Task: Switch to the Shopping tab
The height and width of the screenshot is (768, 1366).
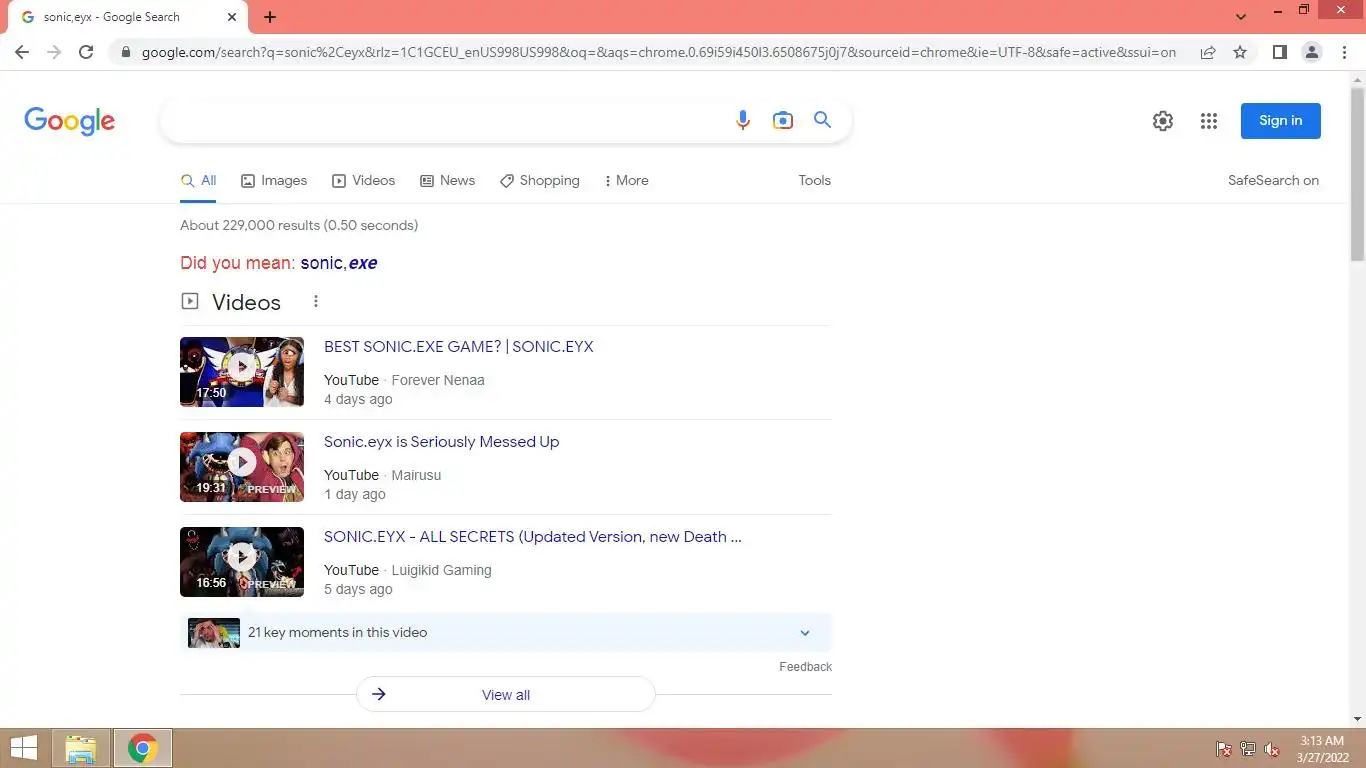Action: (x=540, y=181)
